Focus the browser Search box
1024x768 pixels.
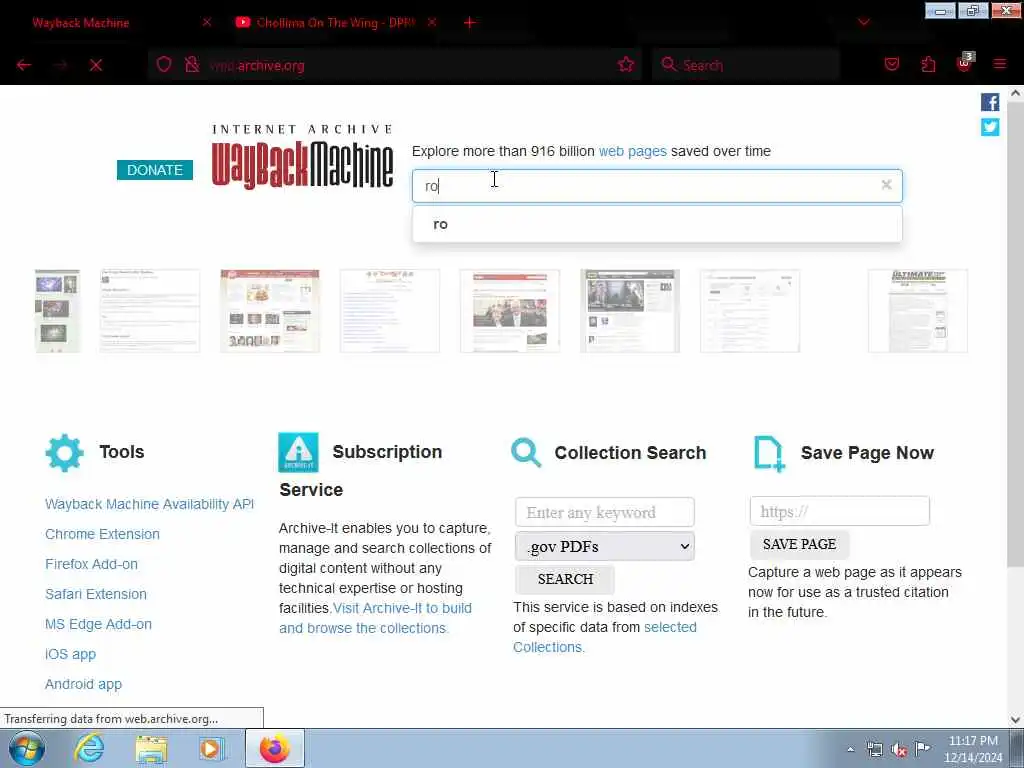point(746,65)
